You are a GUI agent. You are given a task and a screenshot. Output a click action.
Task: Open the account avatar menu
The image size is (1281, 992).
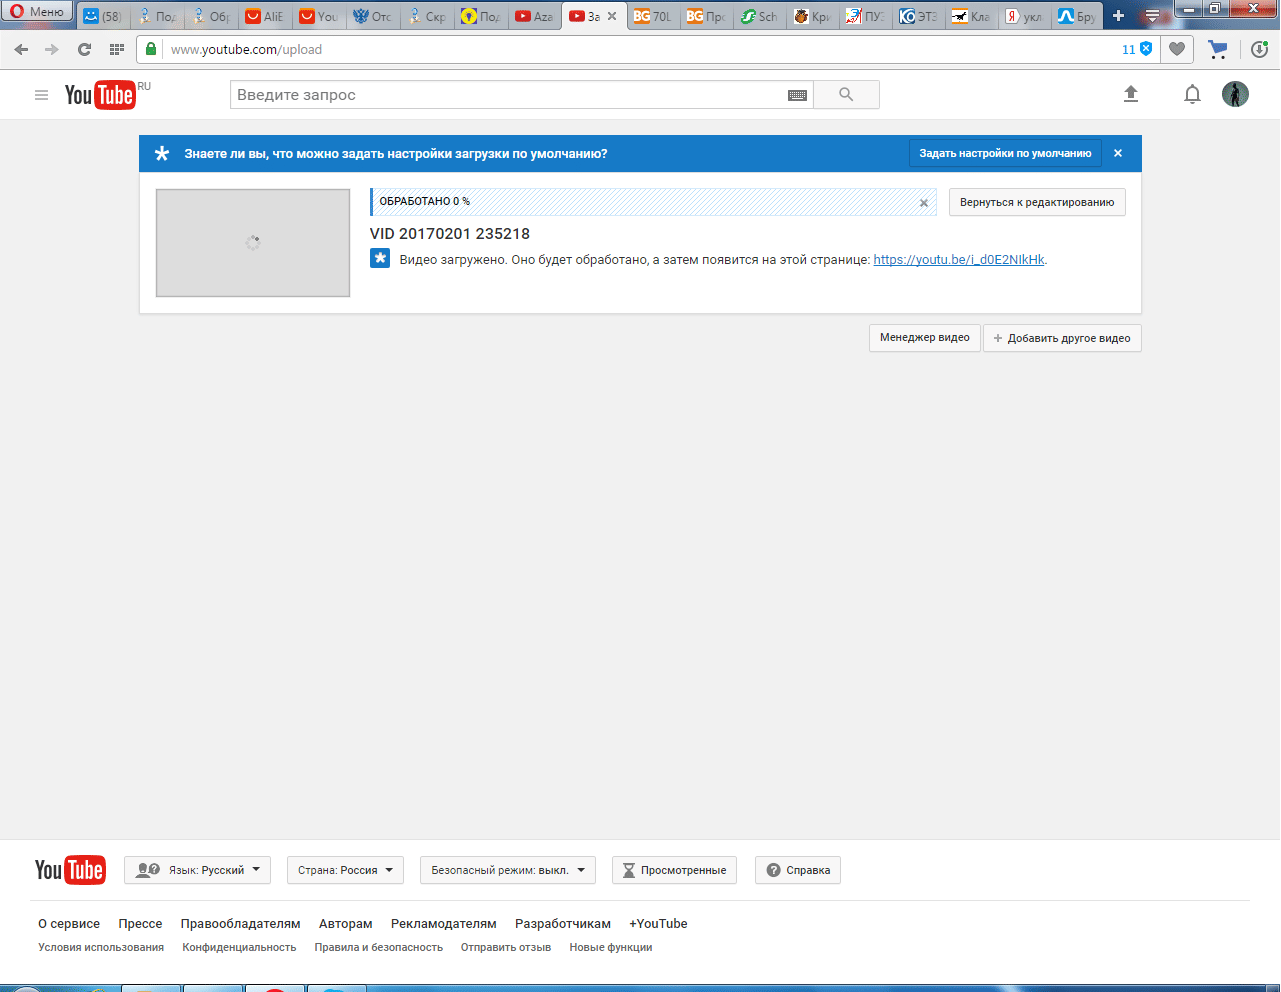coord(1235,94)
